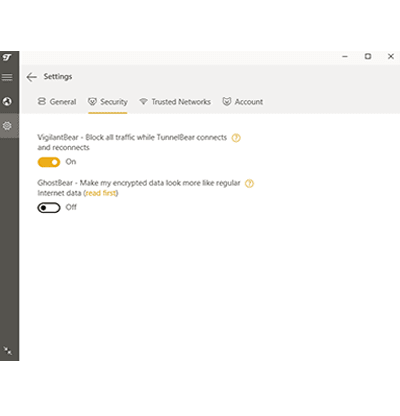Open the GhostBear help question mark
This screenshot has height=416, width=400.
coord(249,183)
